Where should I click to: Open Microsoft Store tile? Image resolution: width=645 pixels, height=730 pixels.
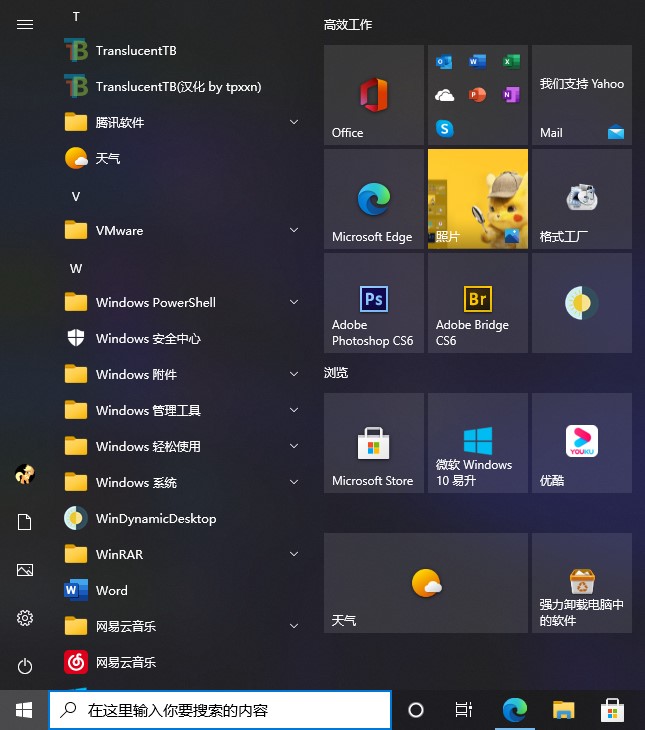[x=373, y=443]
